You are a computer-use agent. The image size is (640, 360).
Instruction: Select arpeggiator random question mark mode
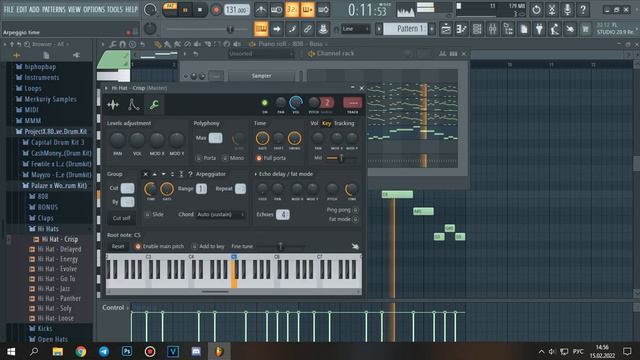190,174
